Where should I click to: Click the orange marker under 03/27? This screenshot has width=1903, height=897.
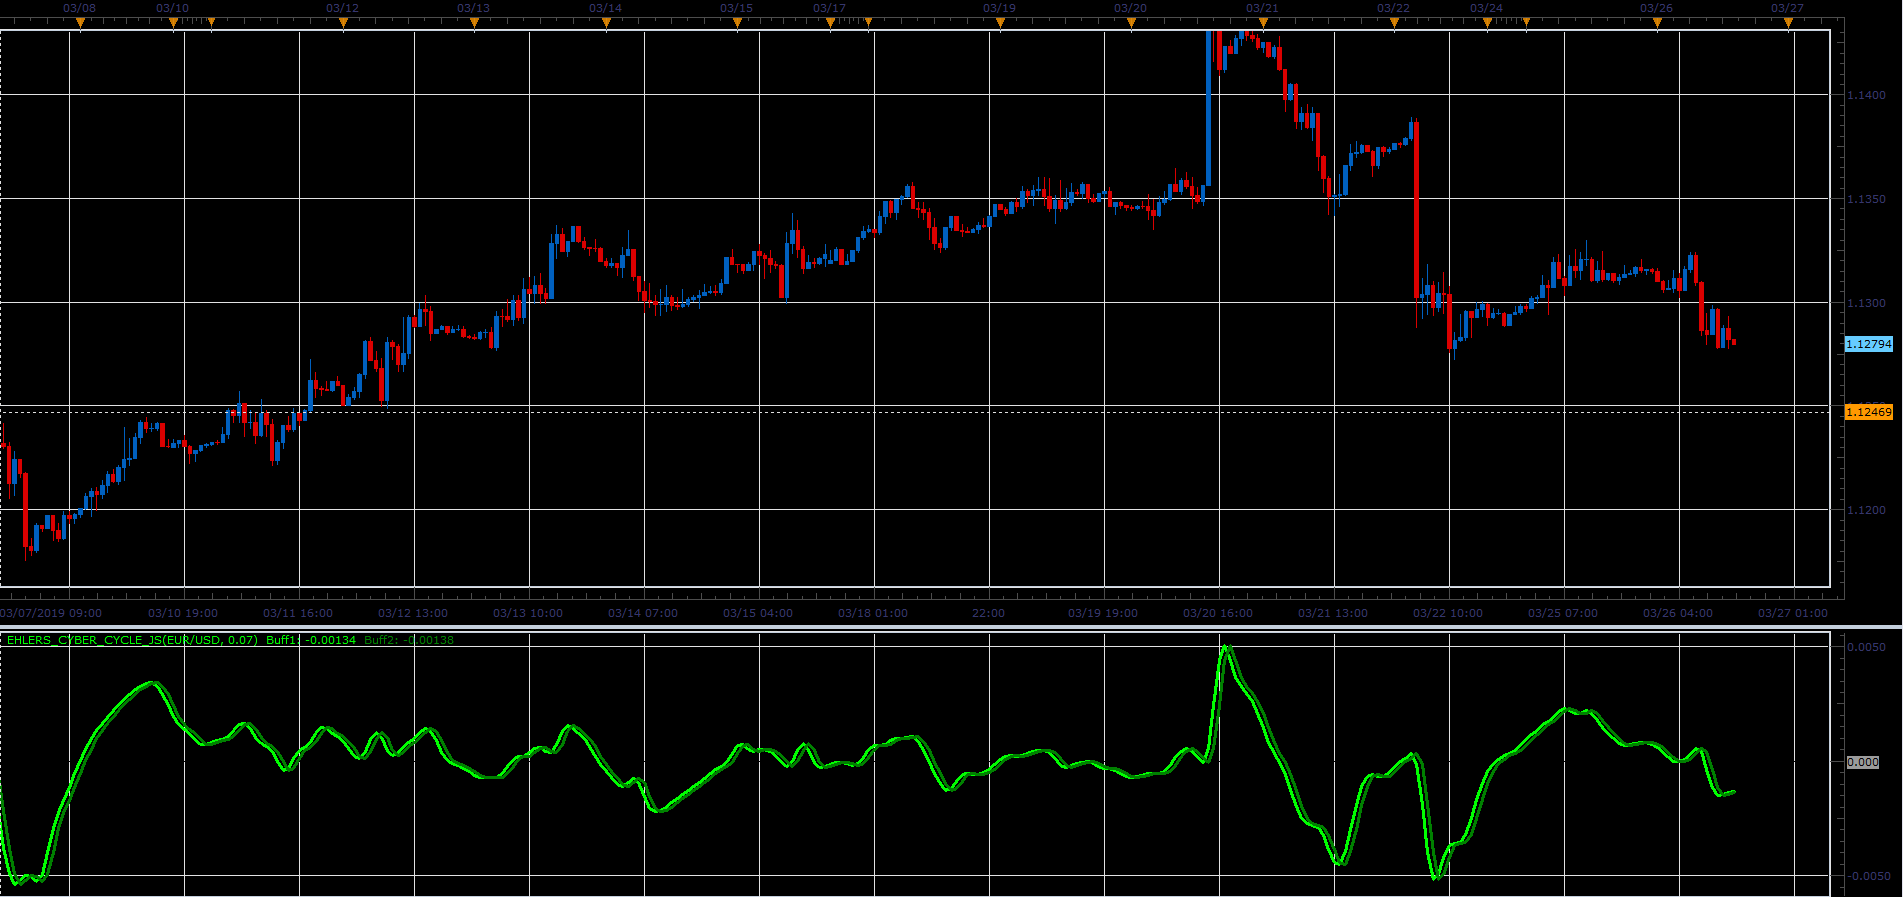(1789, 22)
